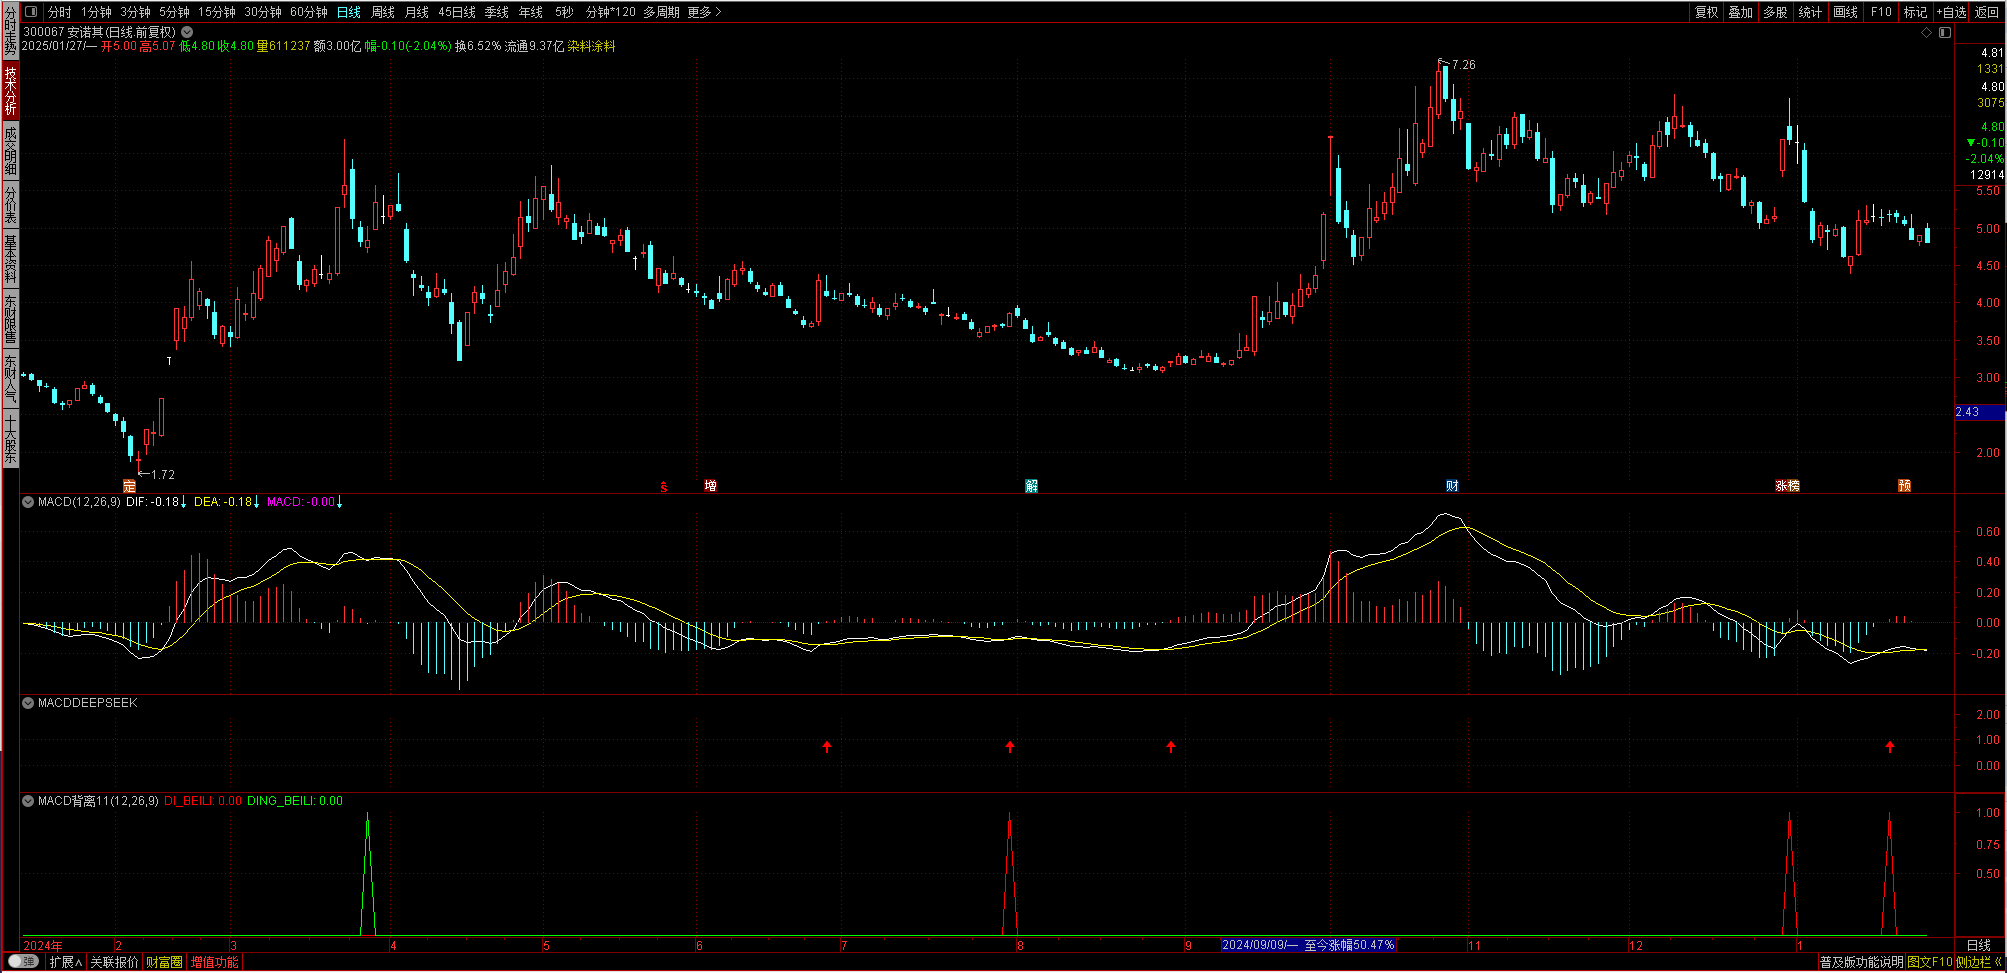
Task: Open 分价表 sidebar tab
Action: coord(10,204)
